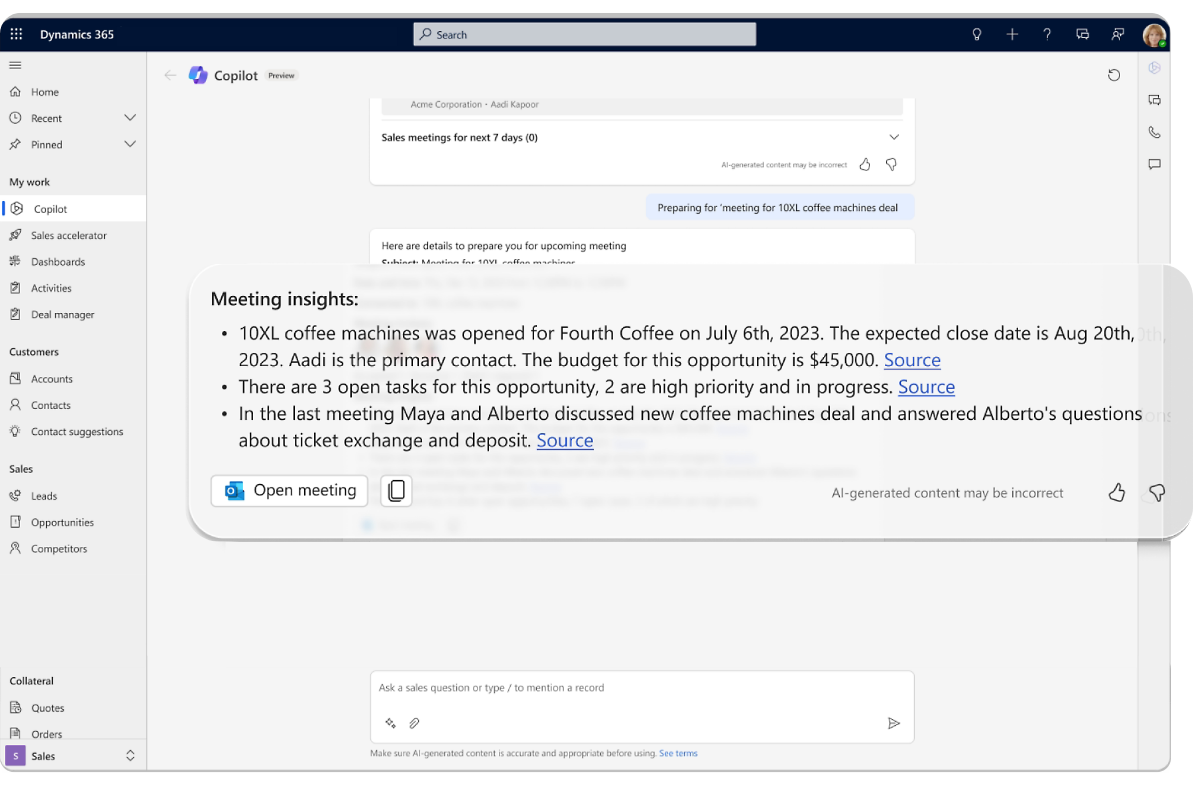Expand the Pinned list chevron

[130, 144]
